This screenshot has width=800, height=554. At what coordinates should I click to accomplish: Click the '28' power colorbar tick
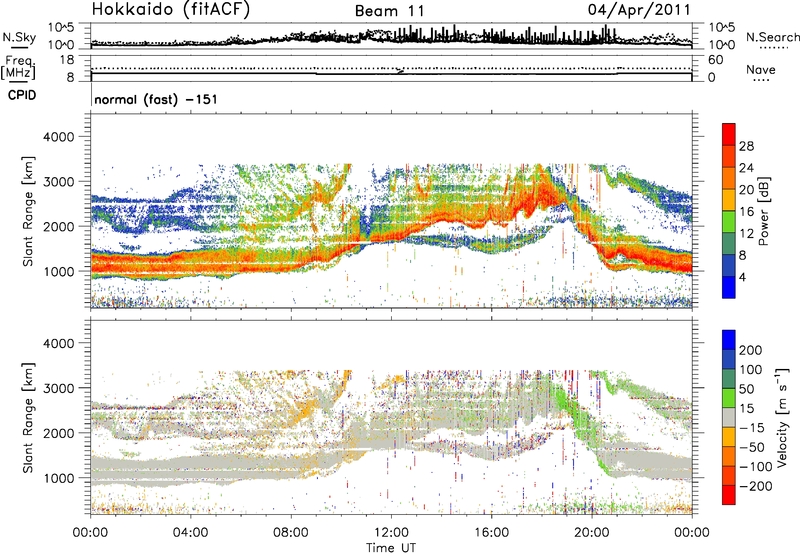(x=746, y=146)
